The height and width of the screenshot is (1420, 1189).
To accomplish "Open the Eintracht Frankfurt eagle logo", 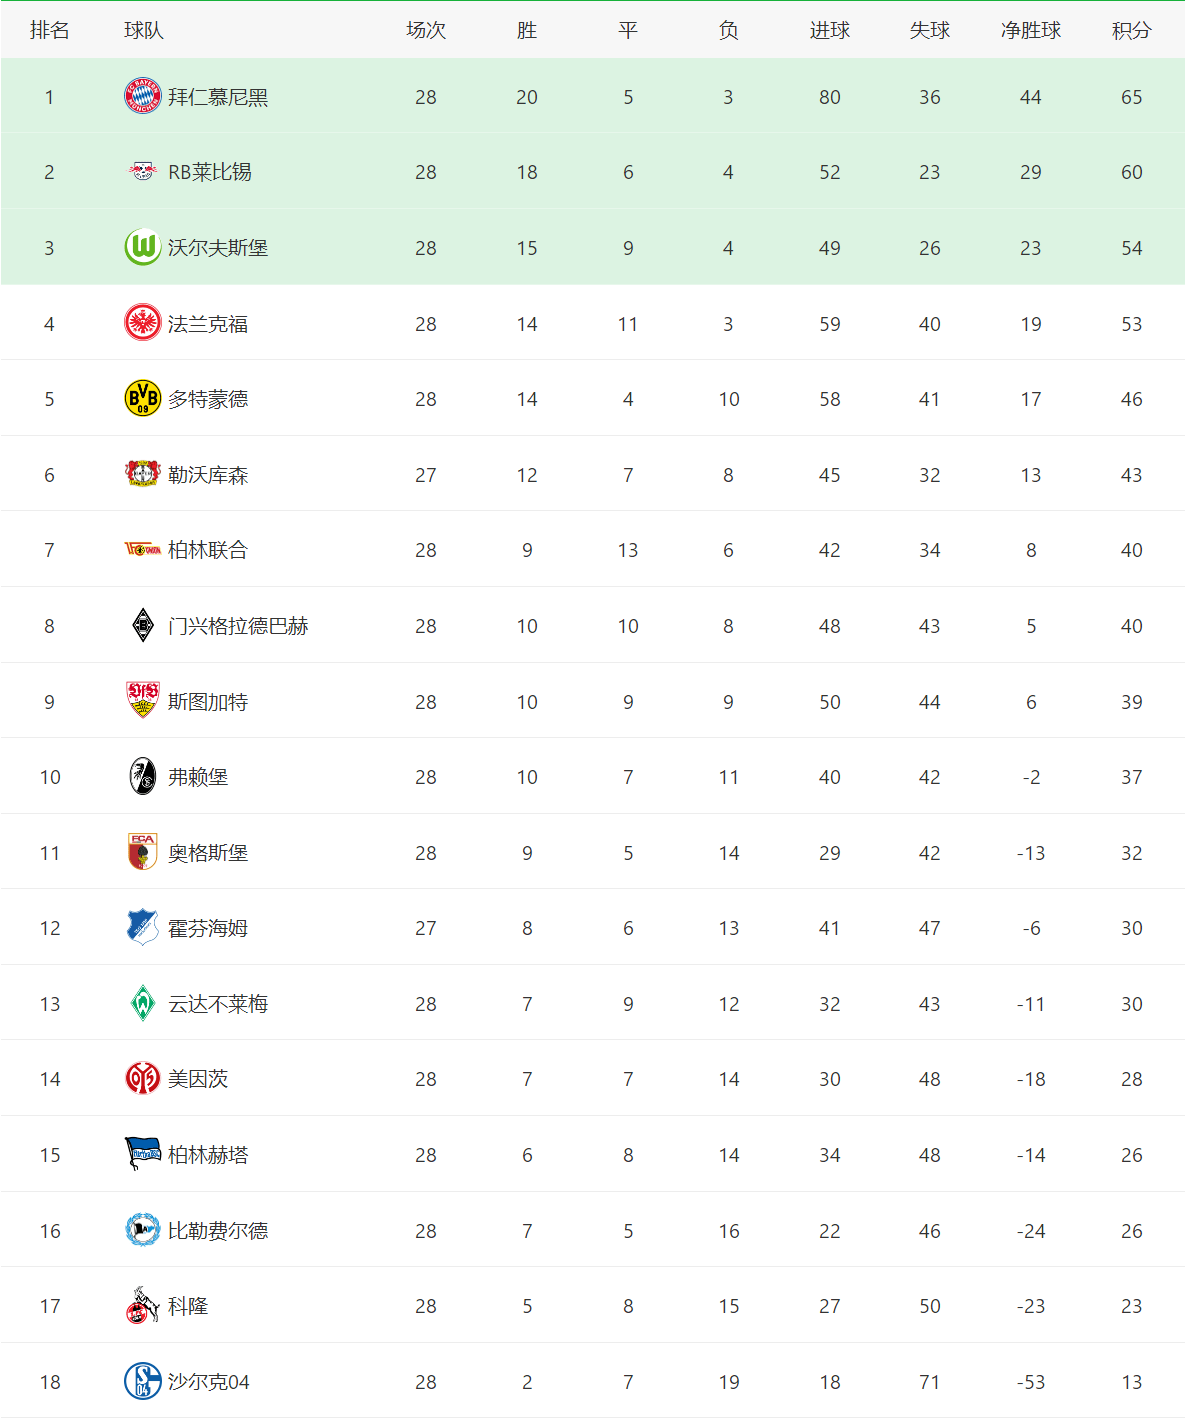I will click(x=142, y=323).
